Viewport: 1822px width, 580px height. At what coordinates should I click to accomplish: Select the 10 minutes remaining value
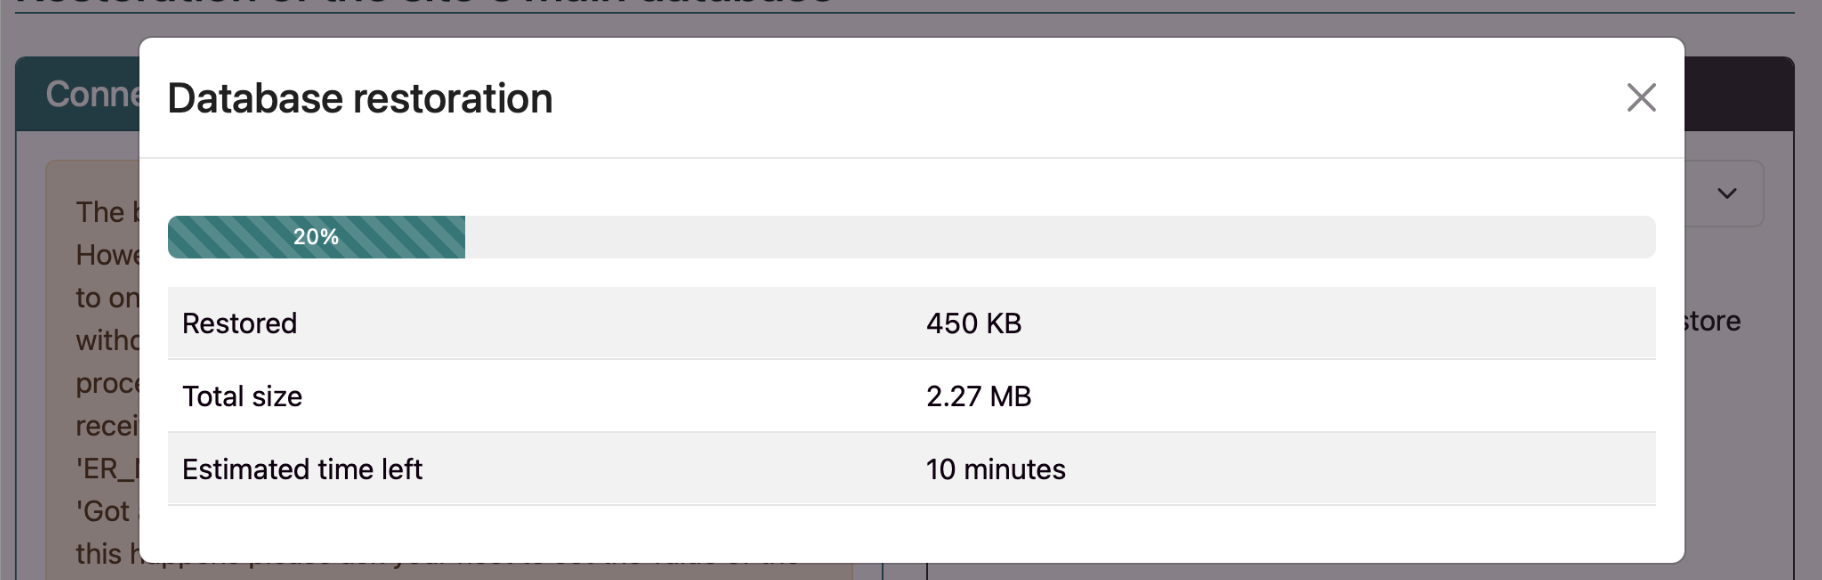(996, 469)
